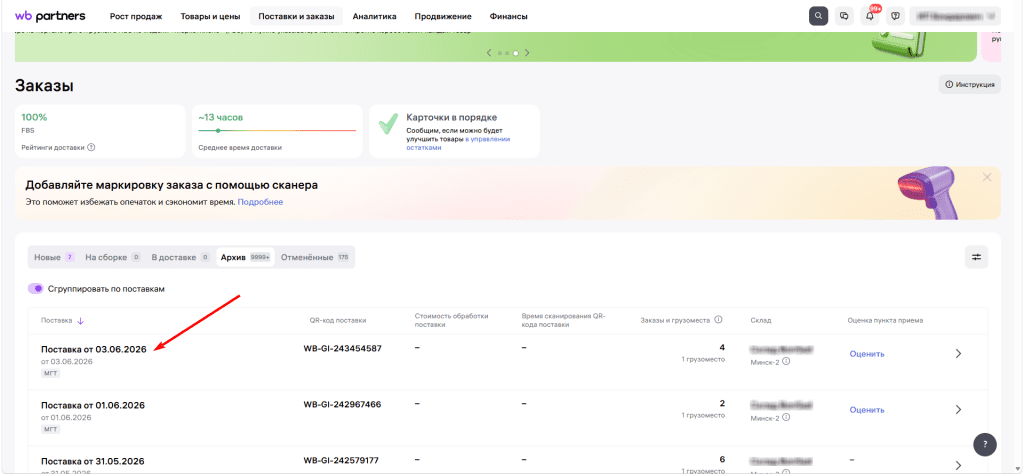Show the previous banner slide arrow

489,53
